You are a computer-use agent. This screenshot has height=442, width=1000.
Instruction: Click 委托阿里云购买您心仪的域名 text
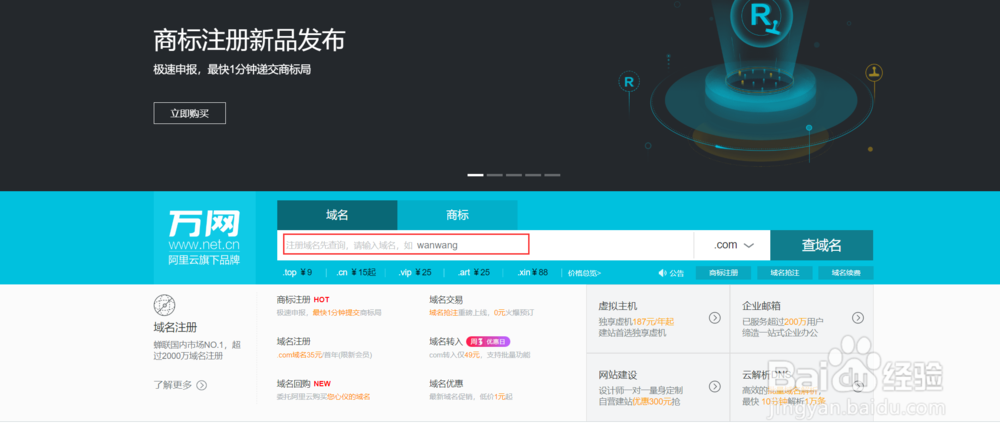point(323,397)
